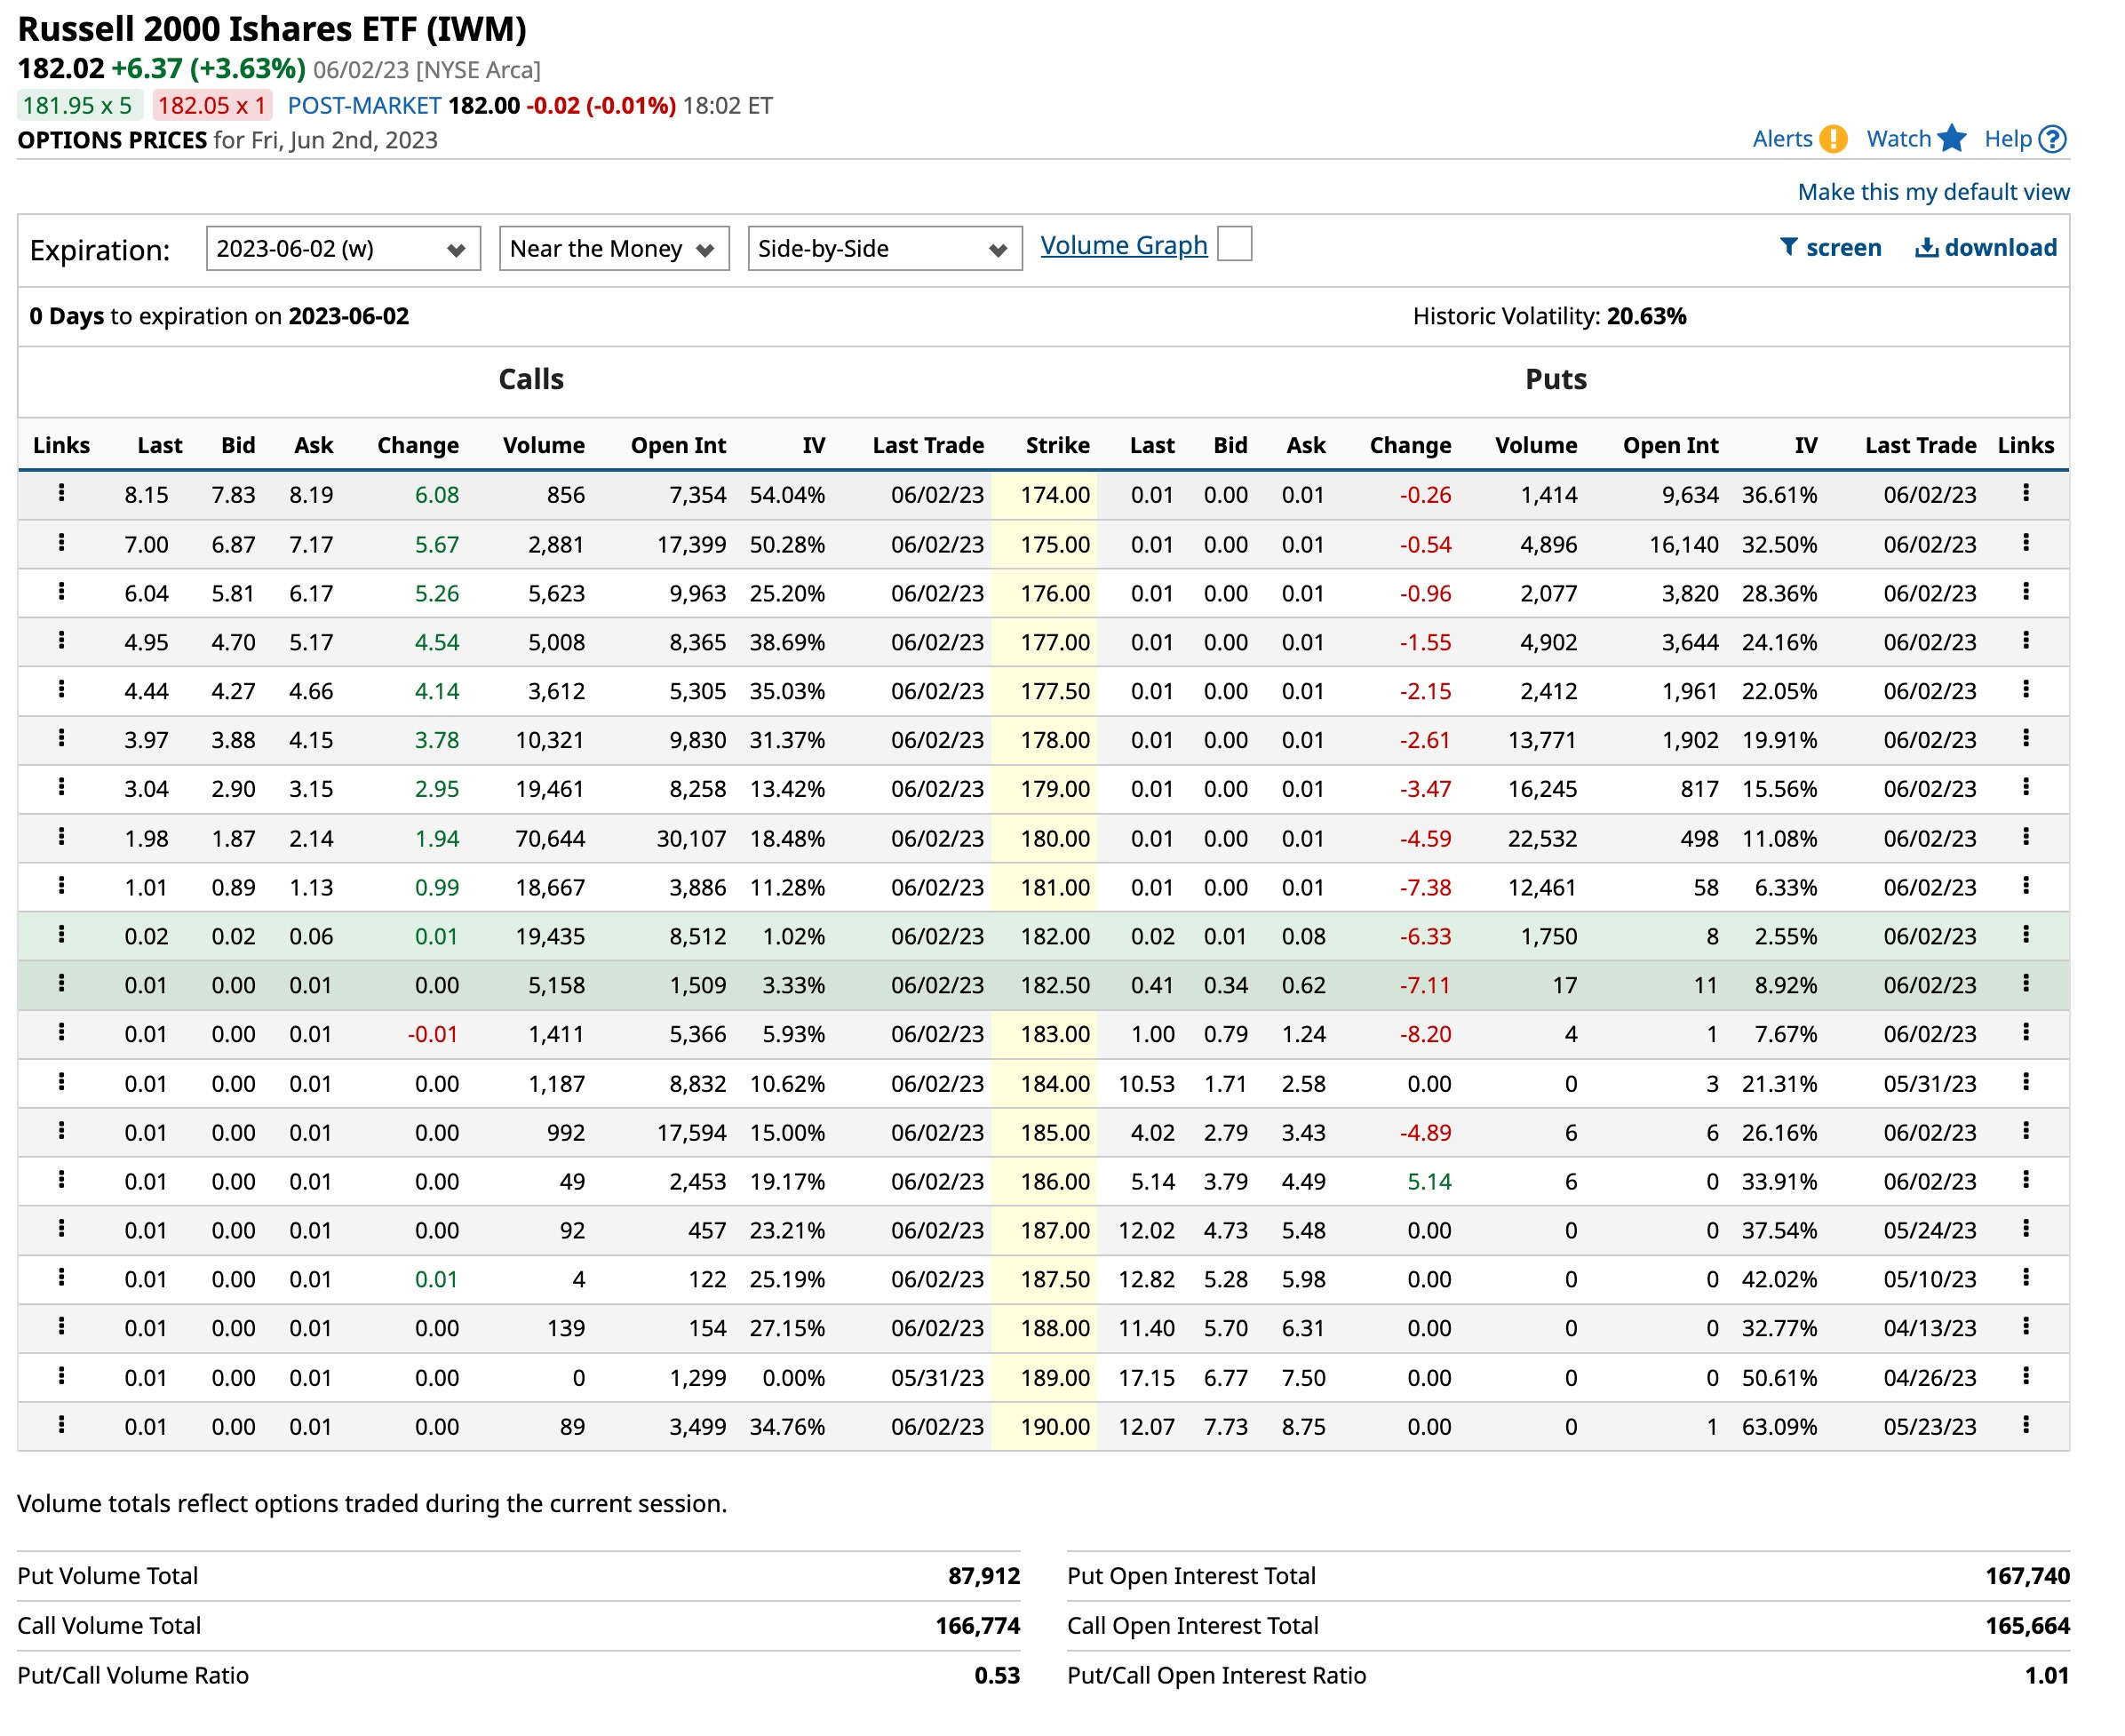Image resolution: width=2125 pixels, height=1736 pixels.
Task: Open the Expiration date dropdown
Action: pos(343,248)
